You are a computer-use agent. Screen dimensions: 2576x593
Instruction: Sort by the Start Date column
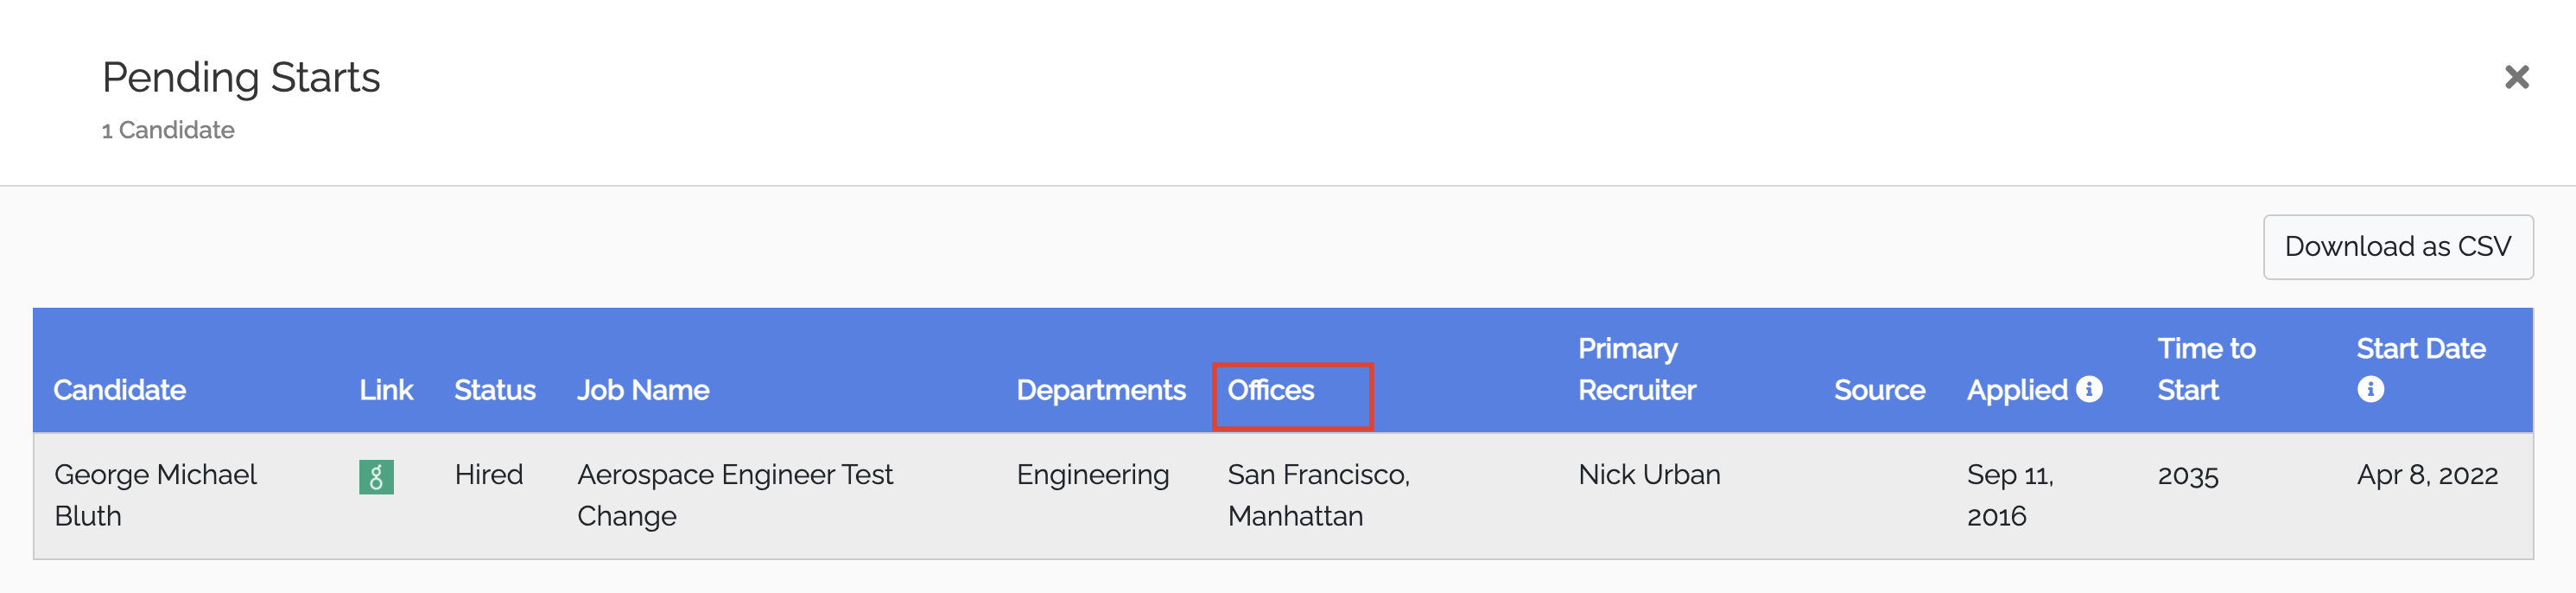(x=2420, y=350)
